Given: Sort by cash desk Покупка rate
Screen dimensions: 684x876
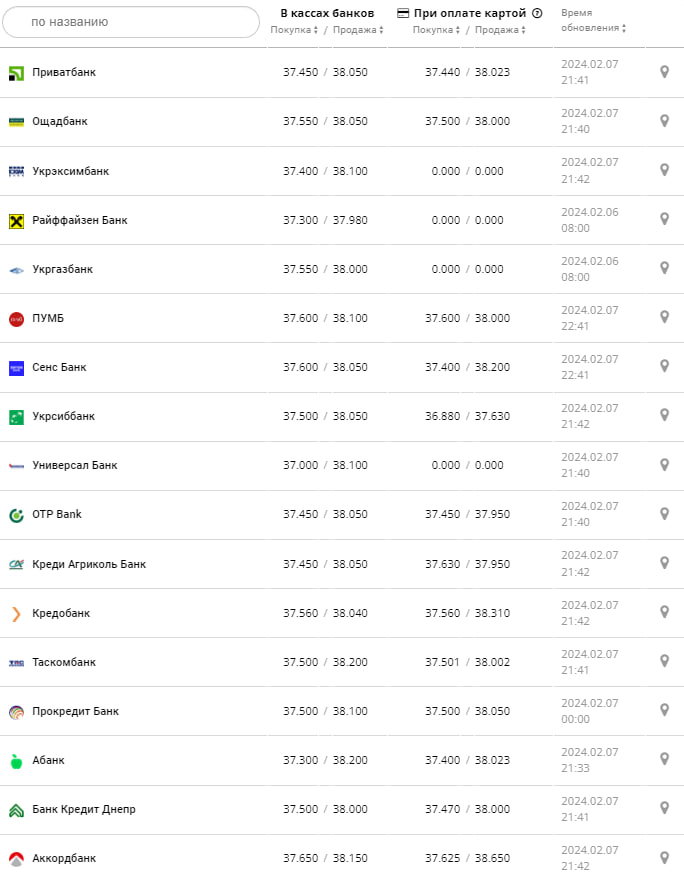Looking at the screenshot, I should coord(294,30).
